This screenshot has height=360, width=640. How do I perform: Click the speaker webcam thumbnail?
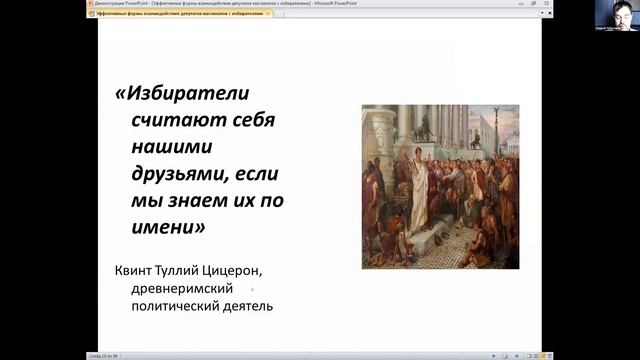click(617, 16)
